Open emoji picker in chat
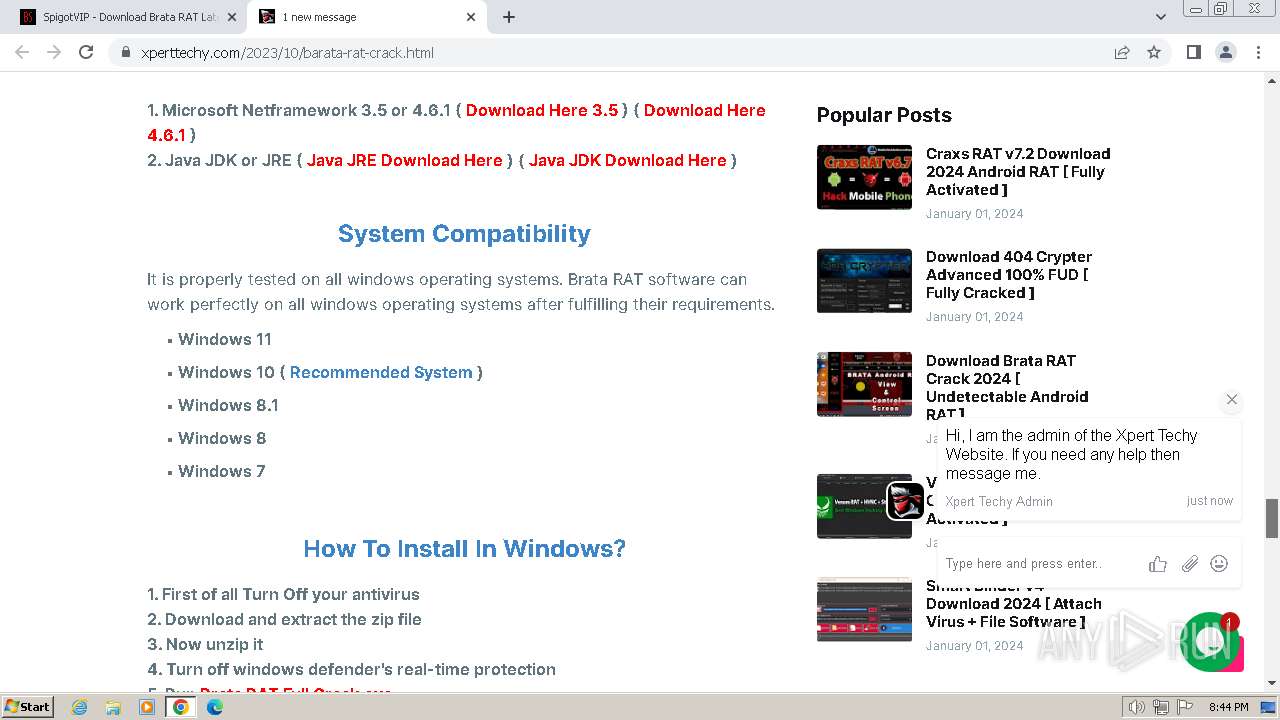 1219,564
